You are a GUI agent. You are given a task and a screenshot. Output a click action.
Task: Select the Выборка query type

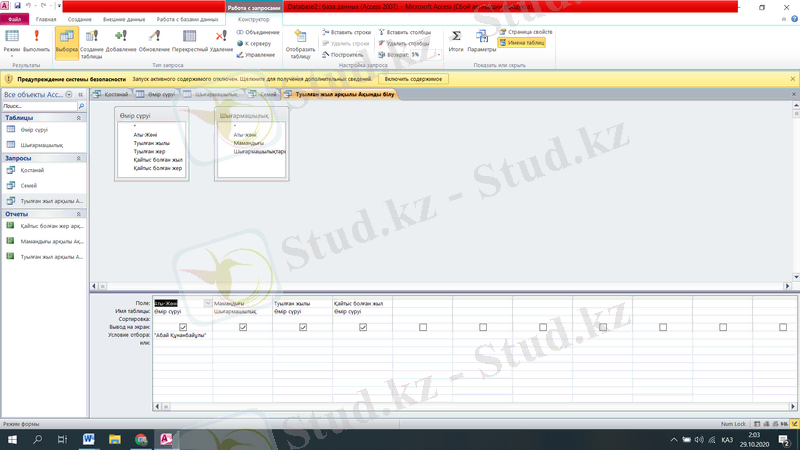pyautogui.click(x=67, y=42)
